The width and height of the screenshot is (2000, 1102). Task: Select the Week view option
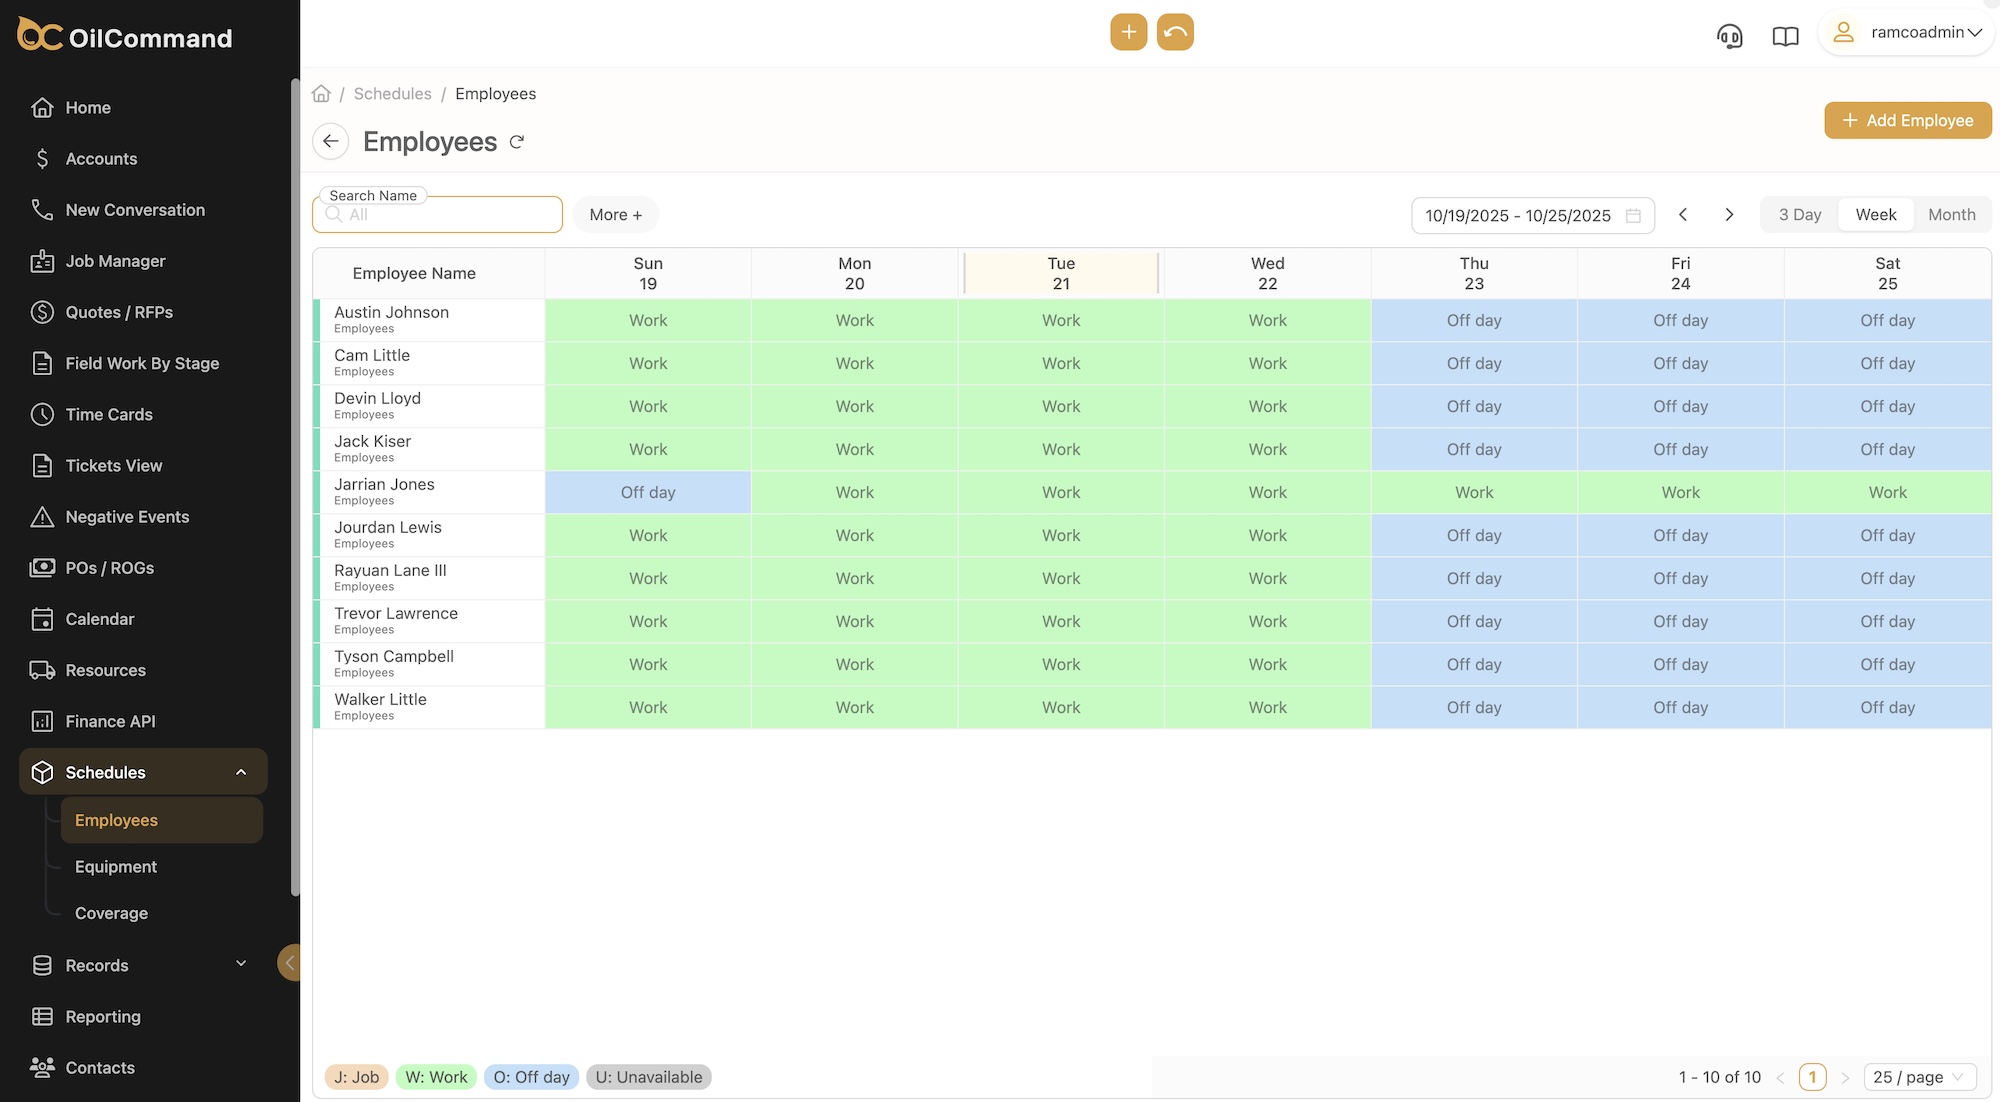coord(1875,215)
